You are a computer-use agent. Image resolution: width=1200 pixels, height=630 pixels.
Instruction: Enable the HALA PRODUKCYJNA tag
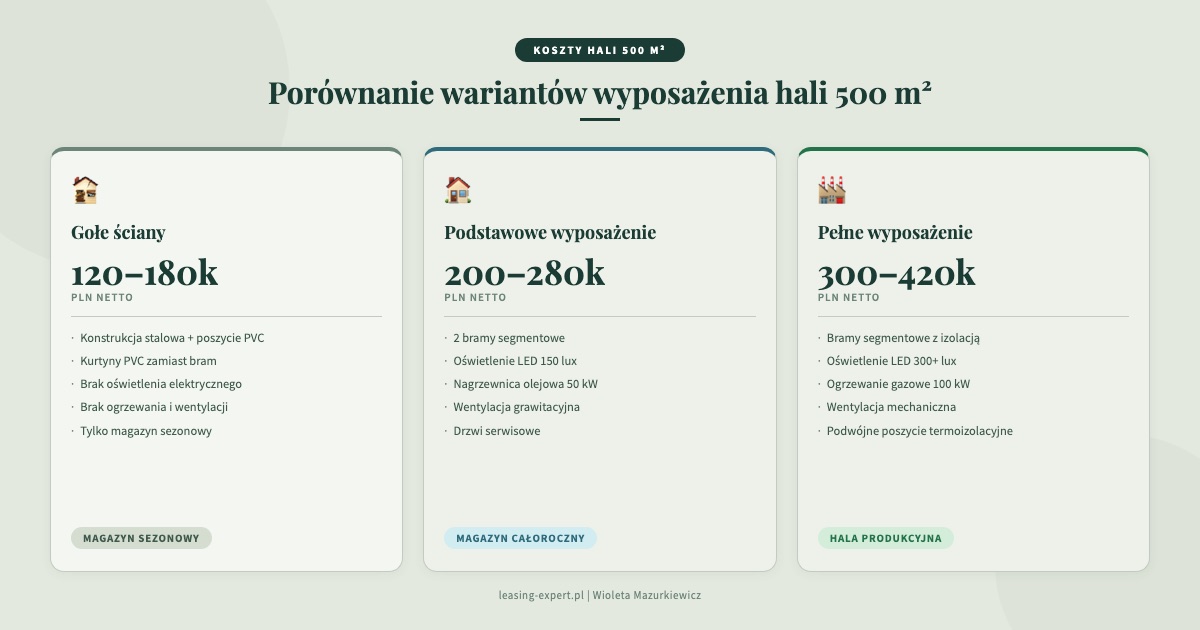pyautogui.click(x=886, y=537)
